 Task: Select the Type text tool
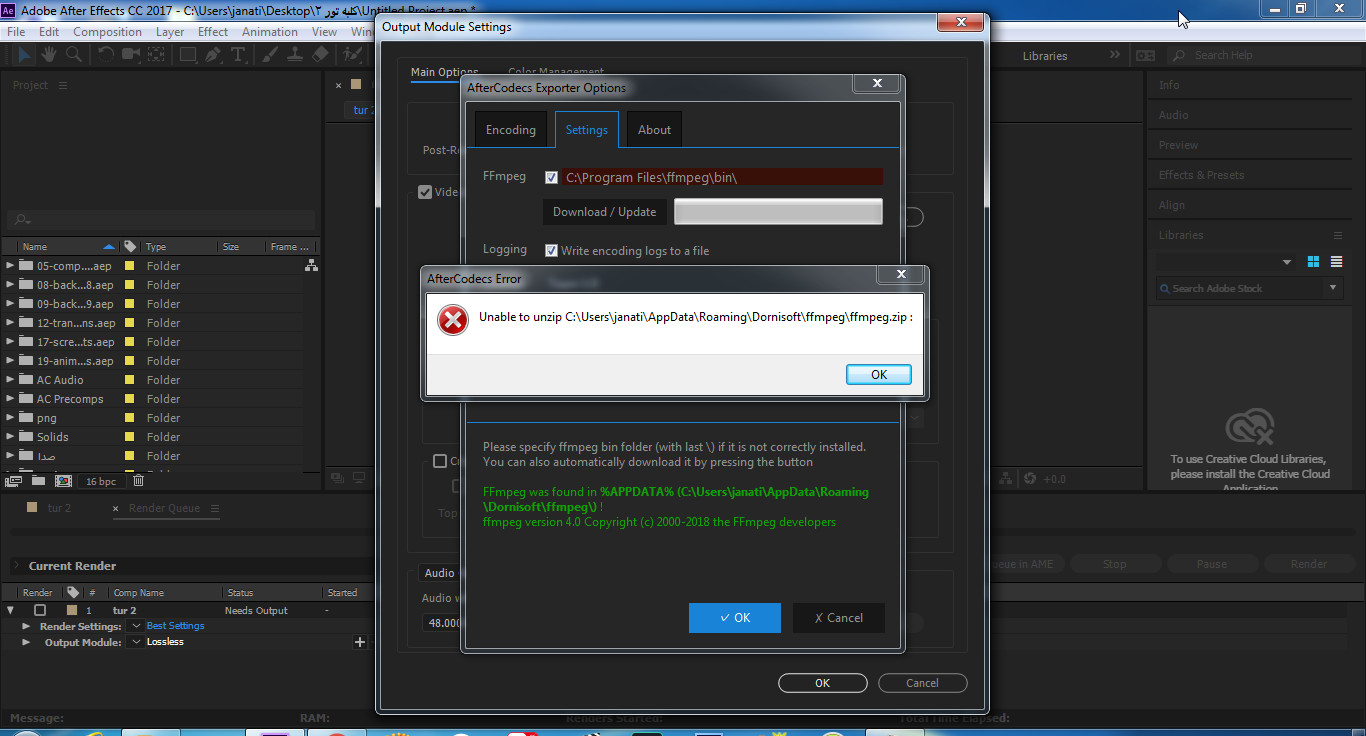(x=238, y=55)
